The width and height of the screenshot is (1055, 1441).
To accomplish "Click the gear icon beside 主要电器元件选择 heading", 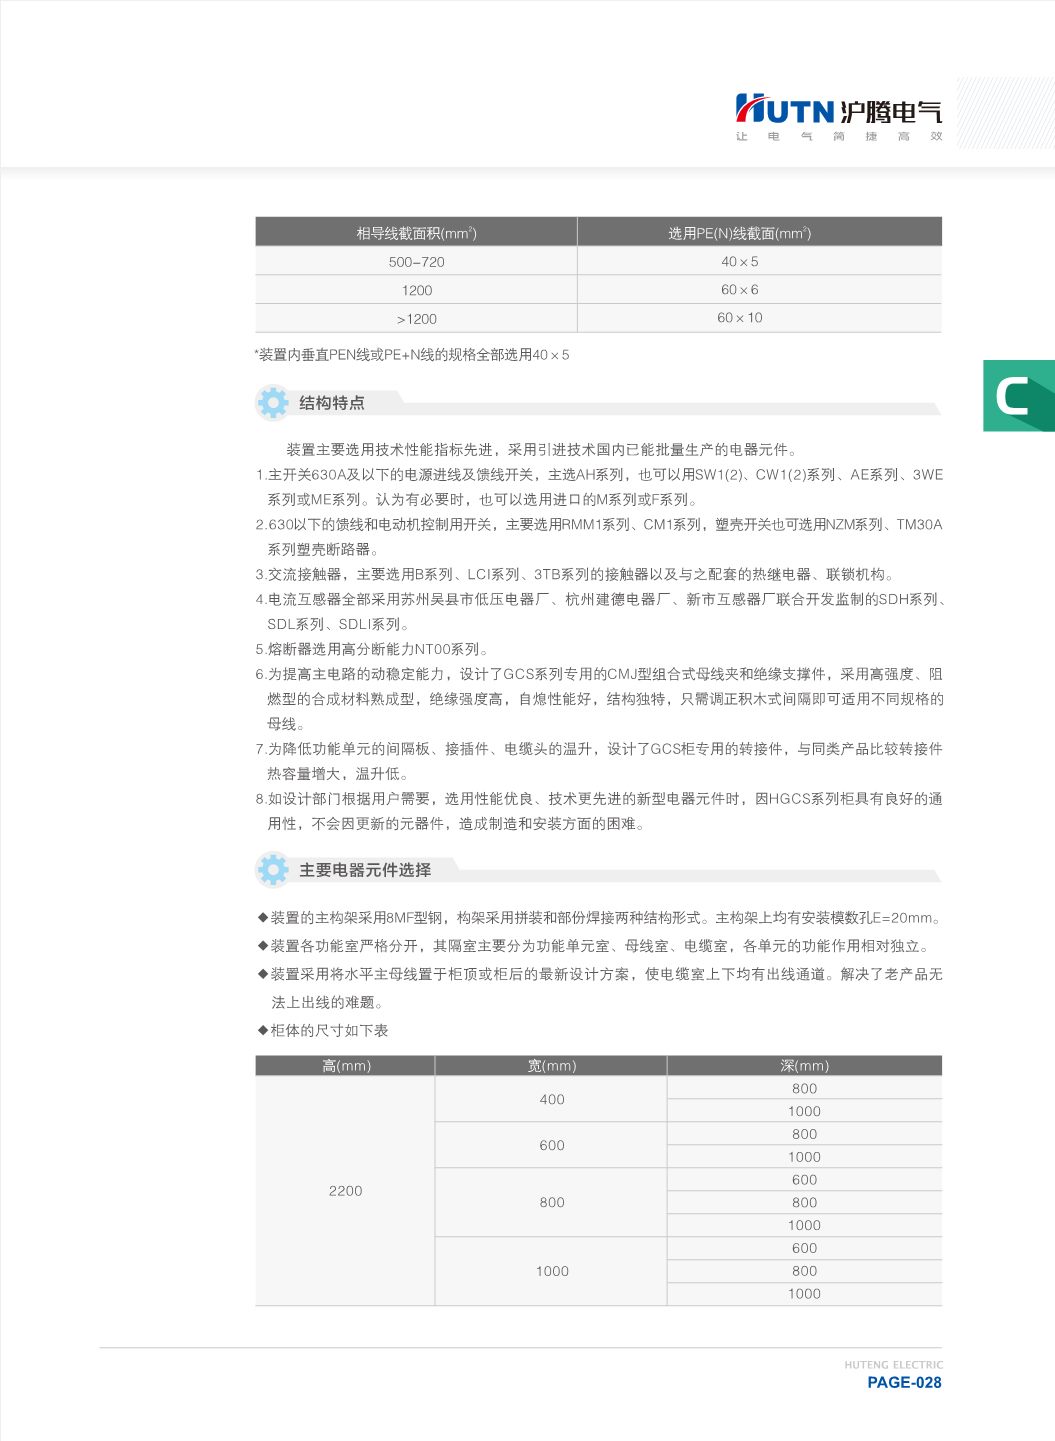I will tap(272, 871).
